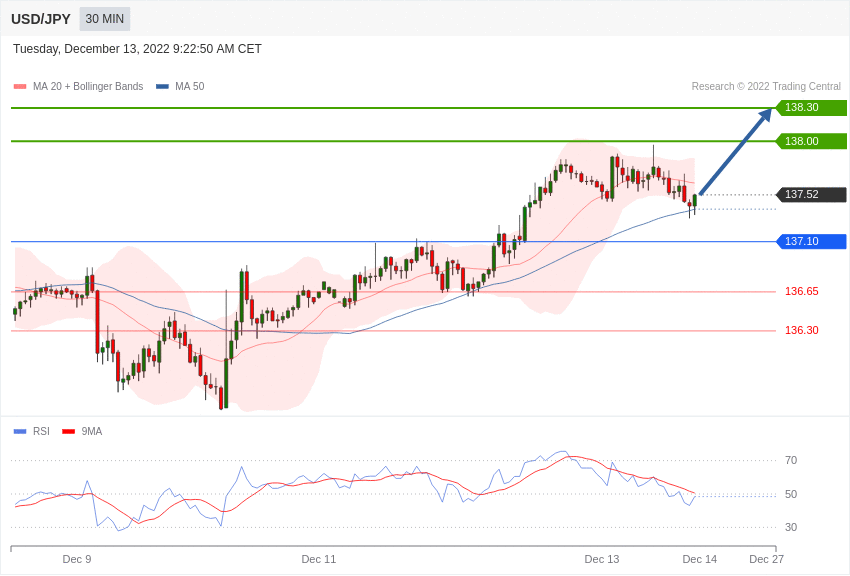Click the Dec 11 date axis label

coord(319,559)
